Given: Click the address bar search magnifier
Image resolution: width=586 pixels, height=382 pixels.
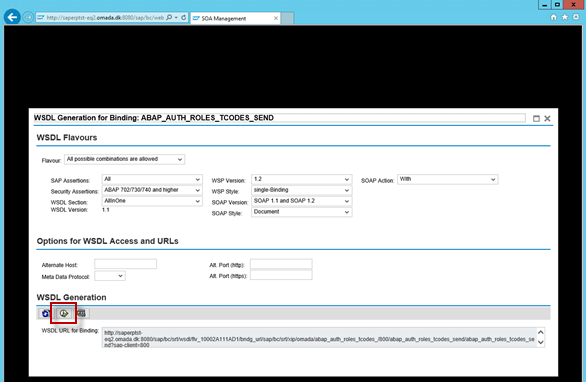Looking at the screenshot, I should 169,17.
